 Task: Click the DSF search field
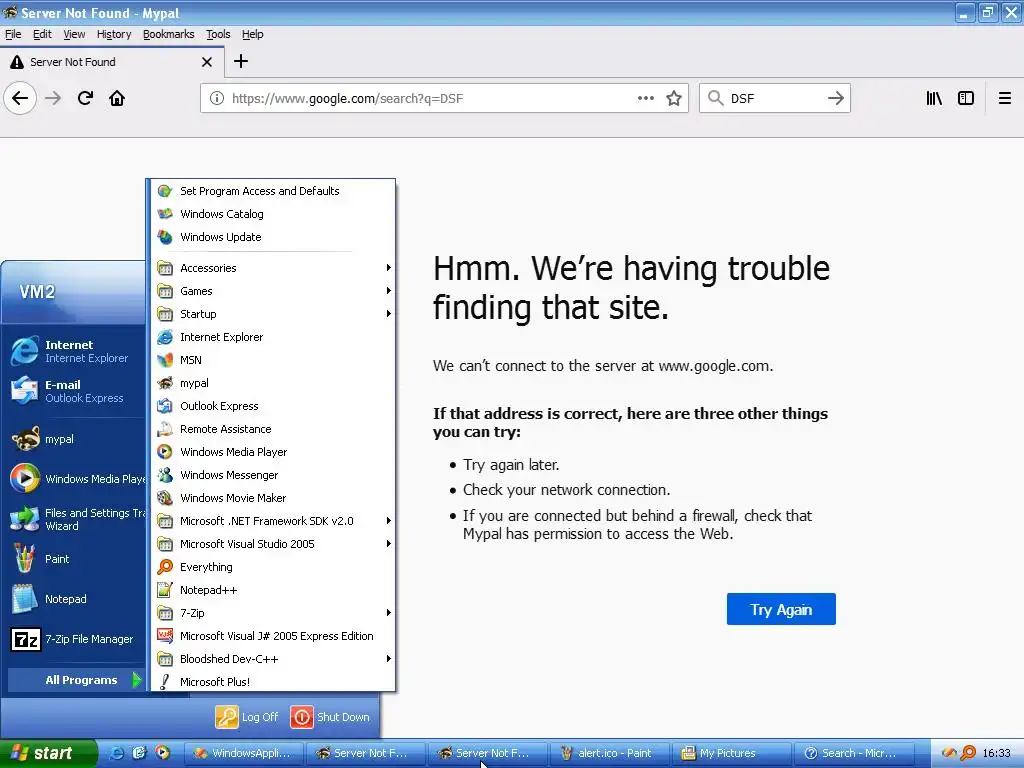774,99
